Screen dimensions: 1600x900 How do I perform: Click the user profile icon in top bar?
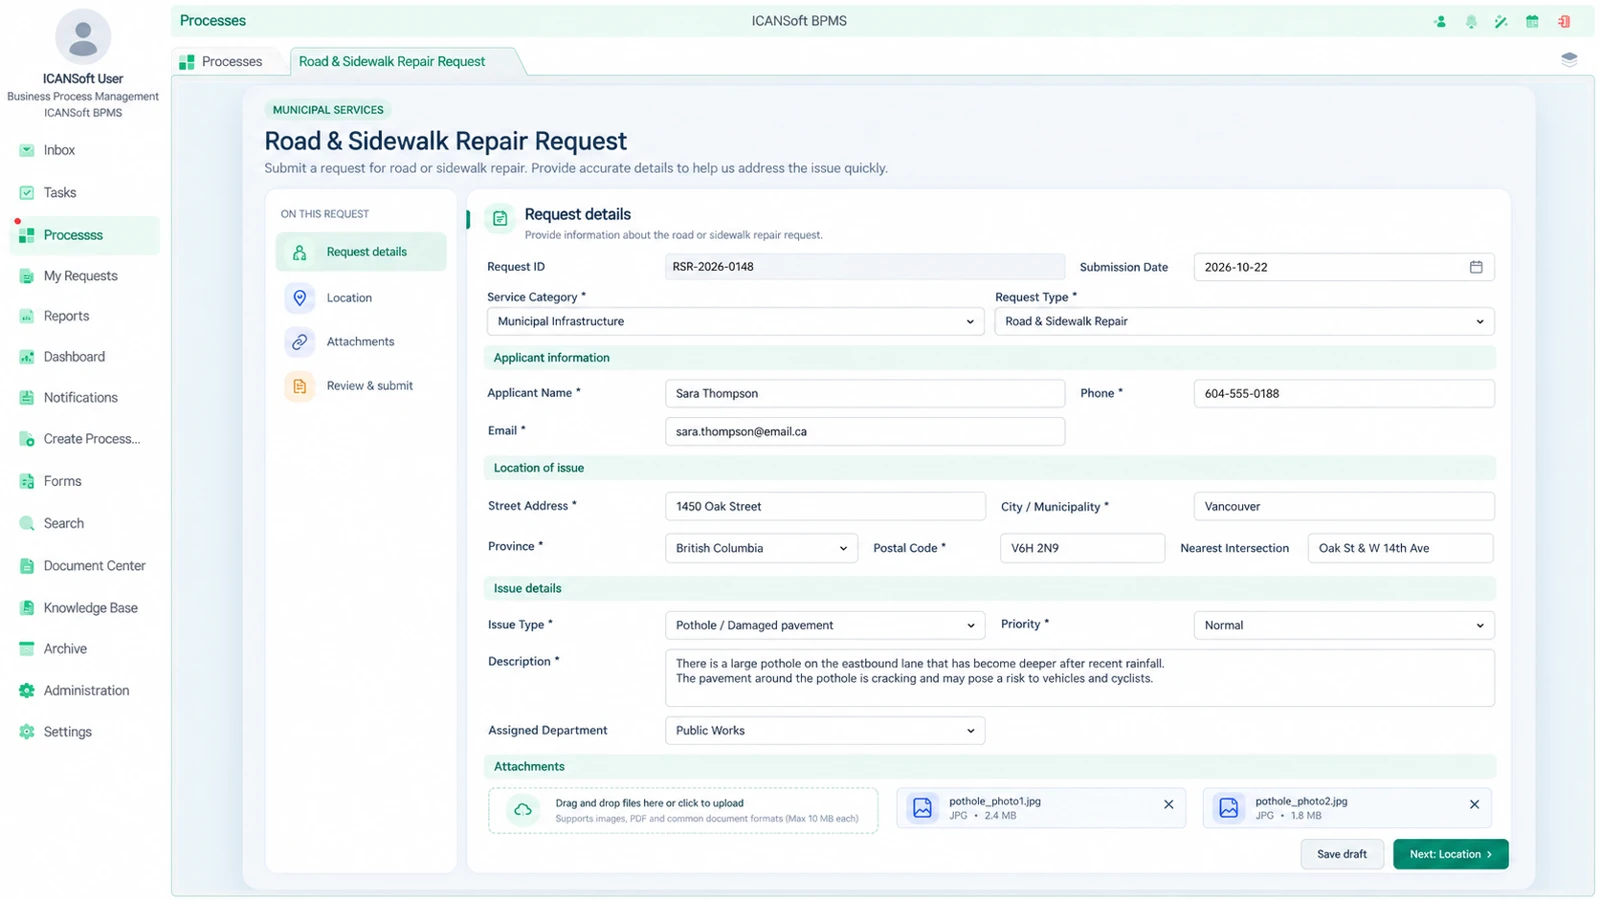[1440, 21]
